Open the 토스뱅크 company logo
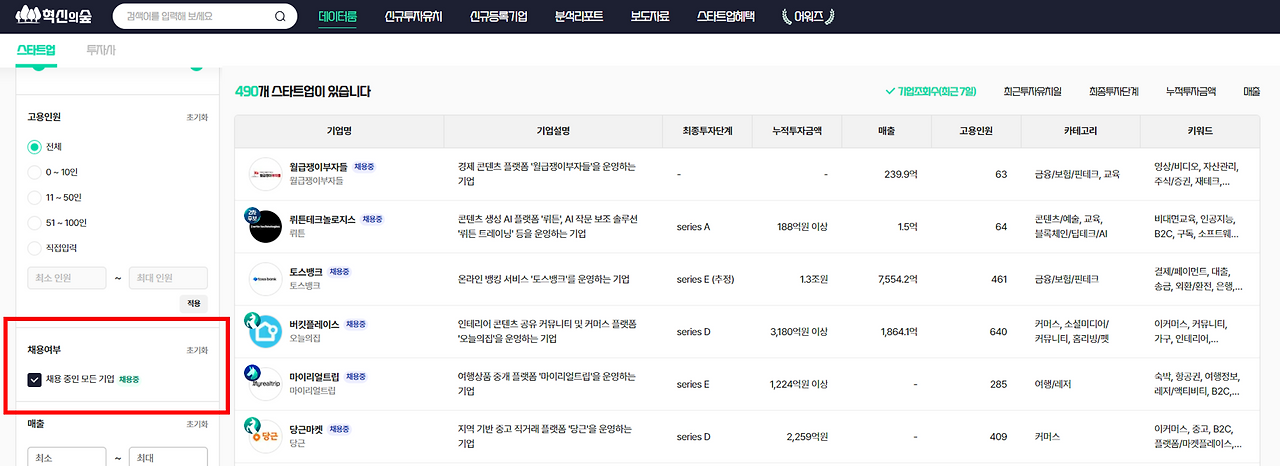 tap(265, 278)
